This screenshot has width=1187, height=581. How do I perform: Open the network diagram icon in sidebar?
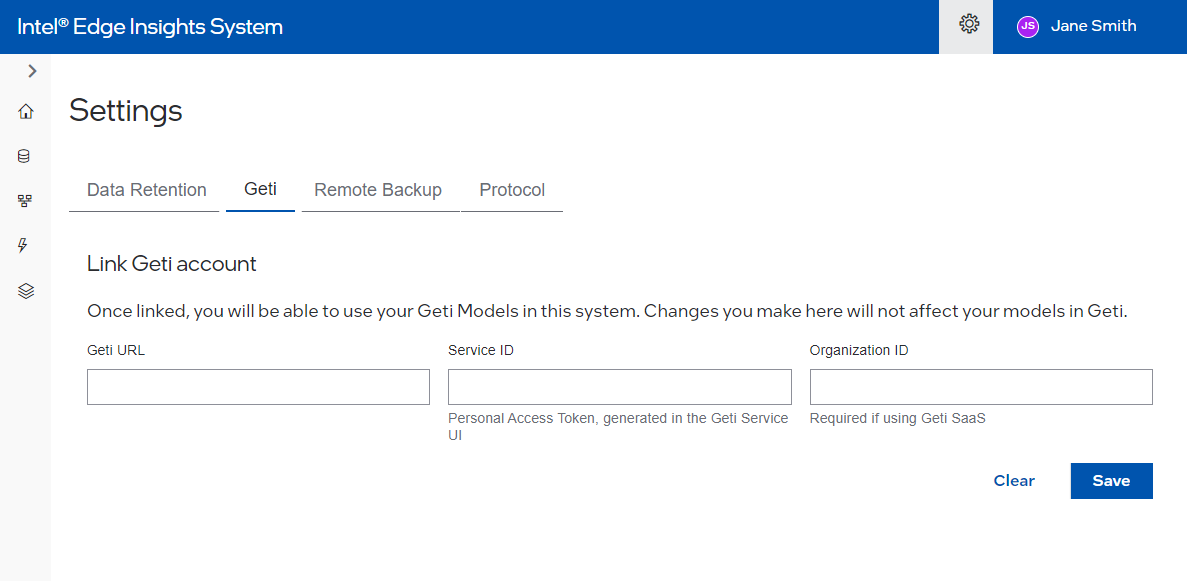pos(25,201)
